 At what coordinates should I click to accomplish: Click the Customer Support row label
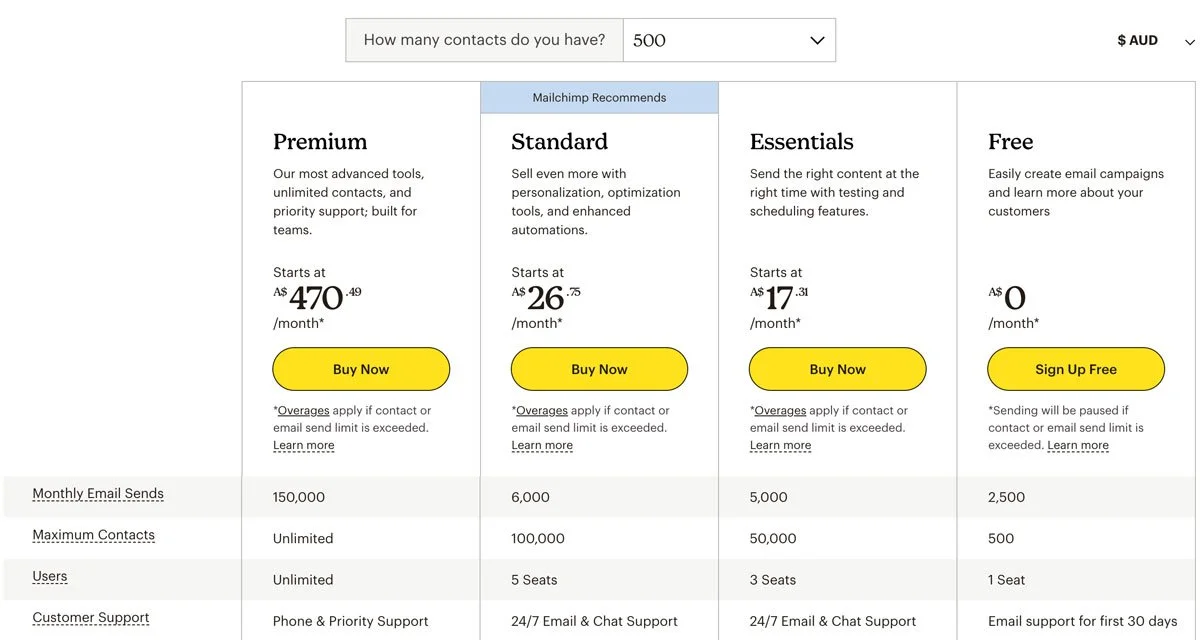91,618
